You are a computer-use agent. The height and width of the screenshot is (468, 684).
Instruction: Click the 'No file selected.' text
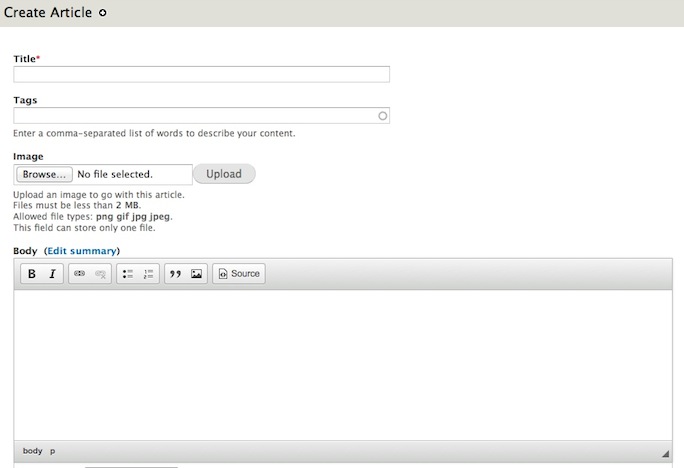[x=115, y=174]
